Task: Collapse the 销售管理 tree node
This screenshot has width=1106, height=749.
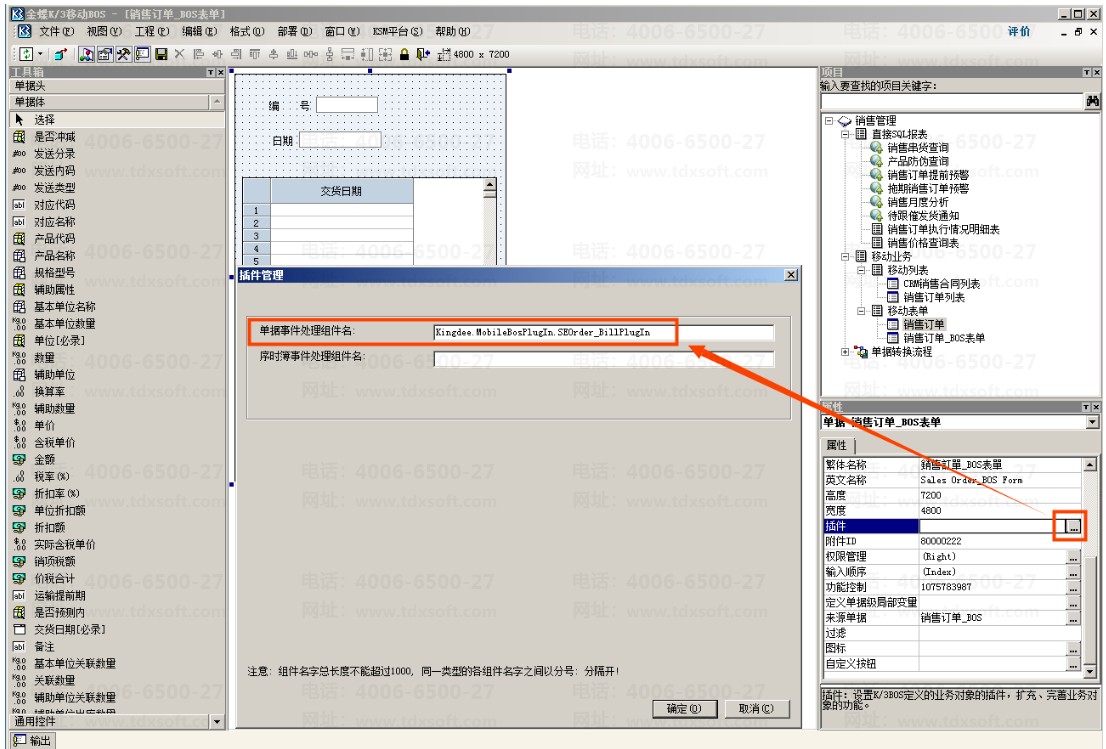Action: [x=830, y=121]
